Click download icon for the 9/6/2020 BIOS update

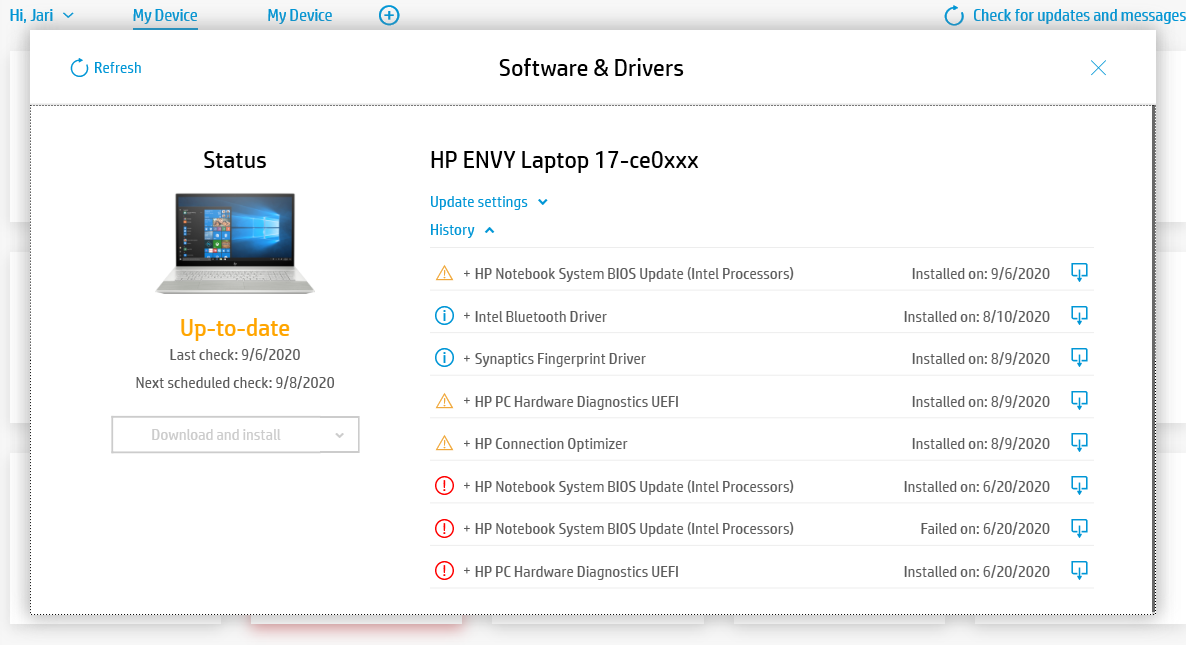point(1079,273)
